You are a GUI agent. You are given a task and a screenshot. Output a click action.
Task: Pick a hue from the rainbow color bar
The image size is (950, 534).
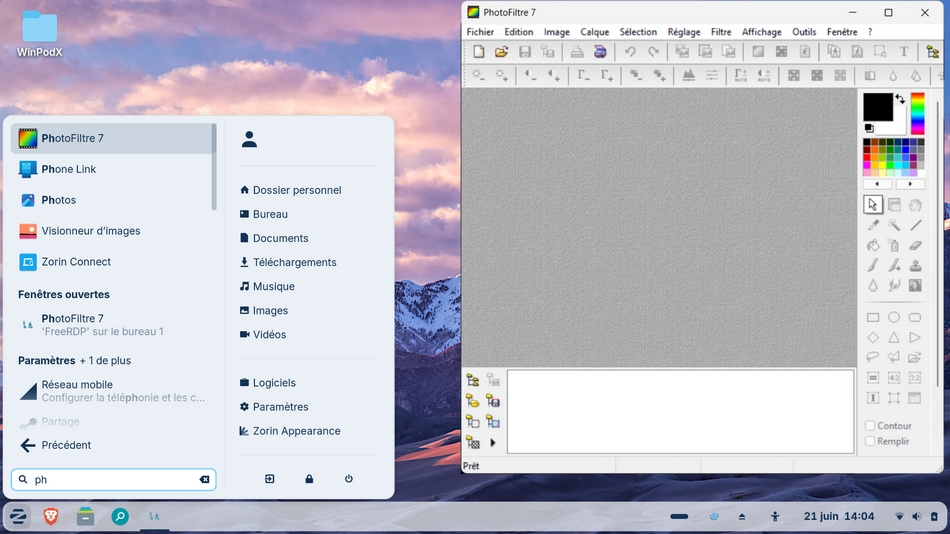[x=917, y=113]
